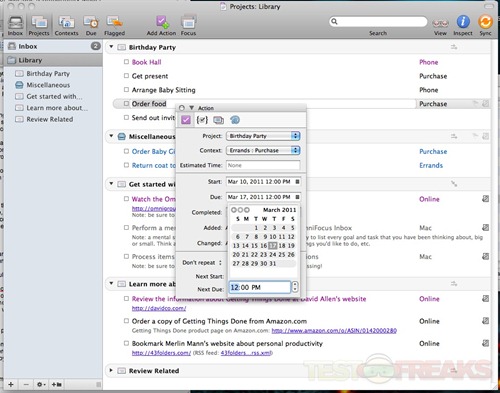Open the Project dropdown in inspector
The width and height of the screenshot is (500, 393).
pyautogui.click(x=263, y=136)
